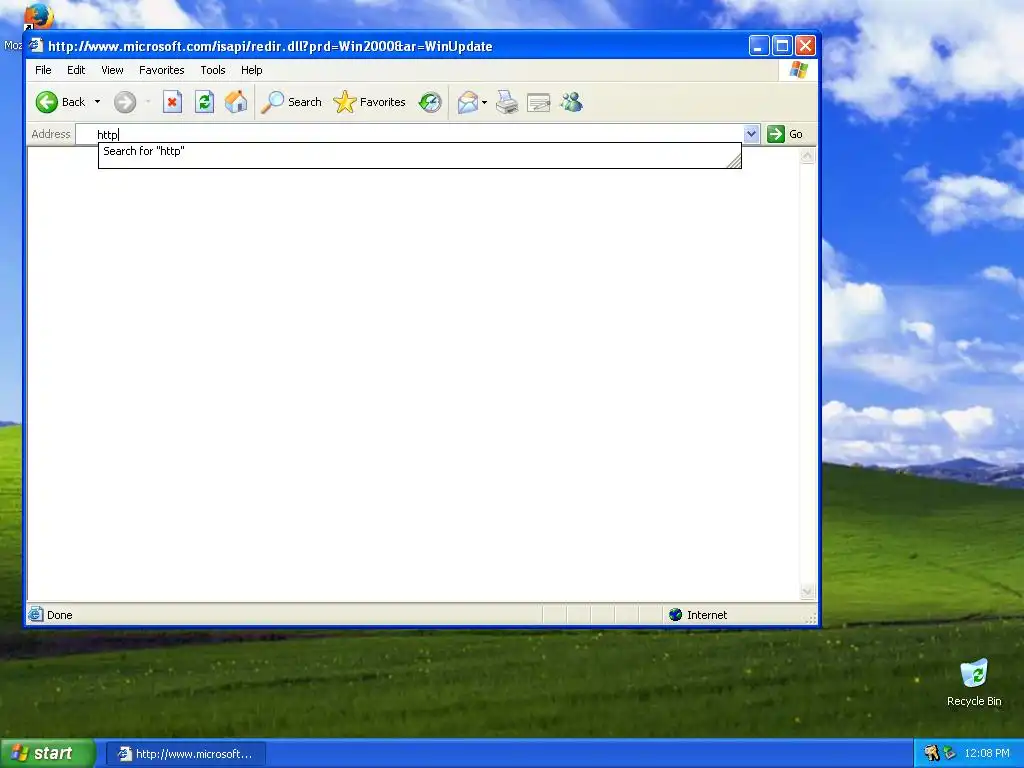This screenshot has width=1024, height=768.
Task: Open the View menu
Action: [x=112, y=70]
